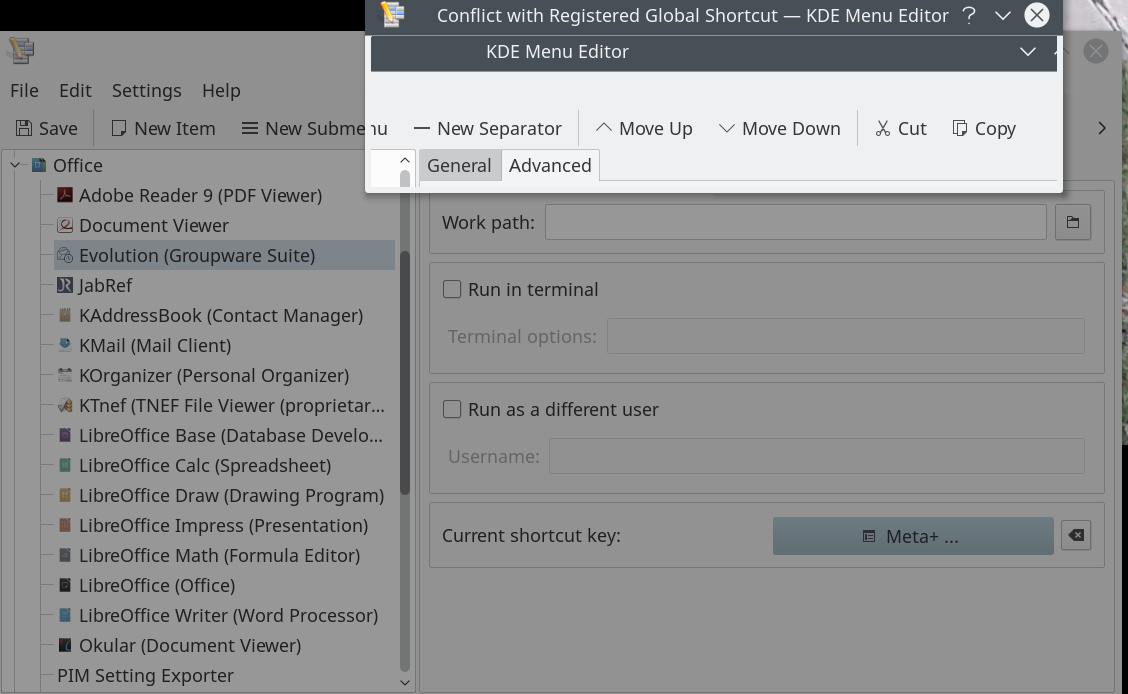Click the Cut scissors button
Screen dimensions: 1128x694
pyautogui.click(x=901, y=128)
